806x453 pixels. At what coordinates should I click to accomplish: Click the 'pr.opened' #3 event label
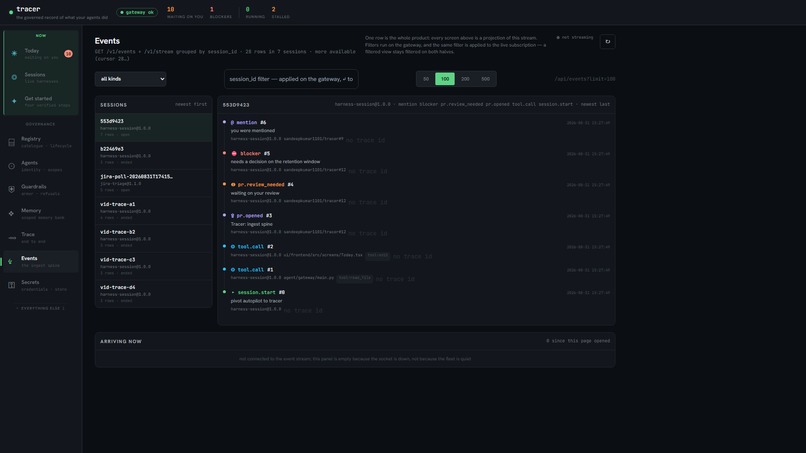(x=250, y=216)
